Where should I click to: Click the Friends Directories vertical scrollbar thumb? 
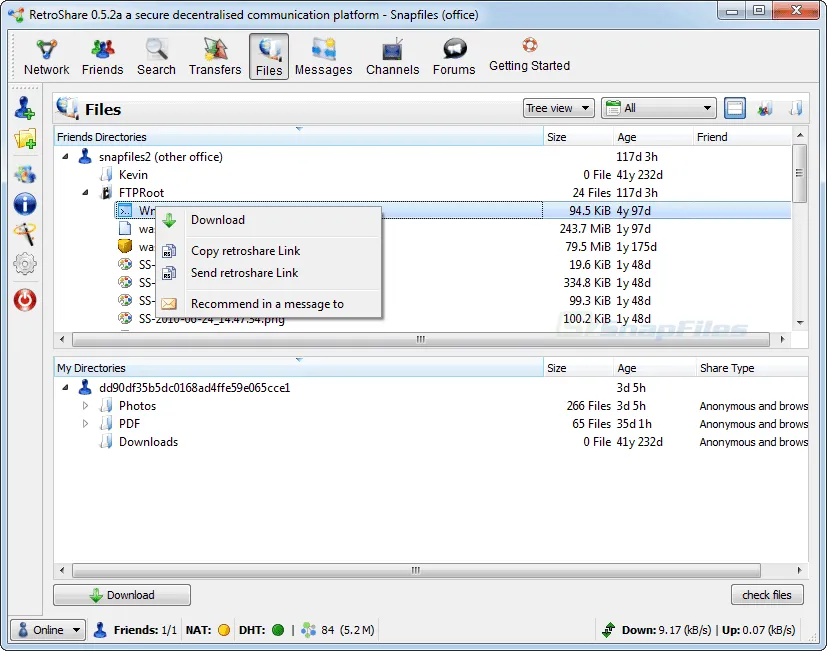[x=800, y=173]
